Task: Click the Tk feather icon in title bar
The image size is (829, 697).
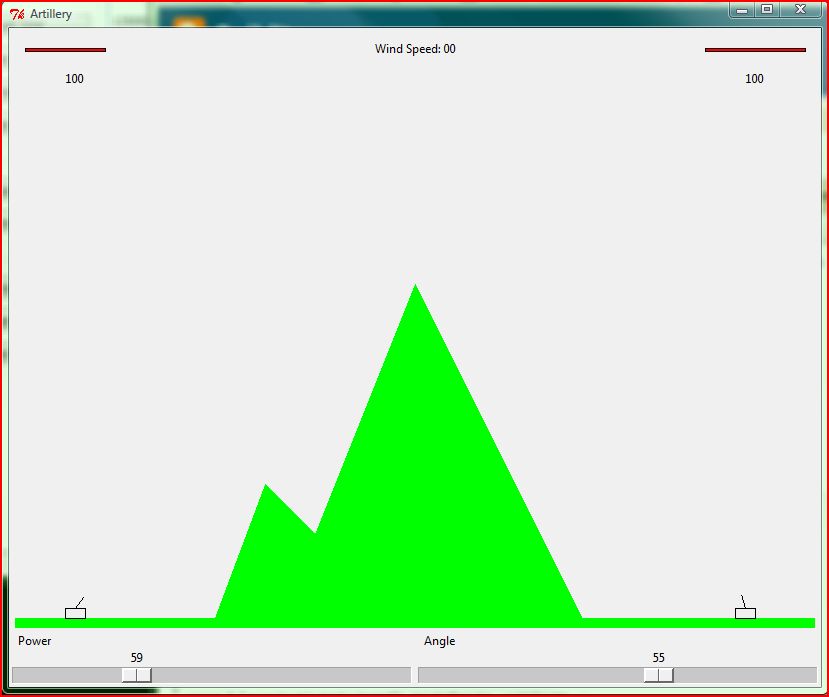Action: coord(17,14)
